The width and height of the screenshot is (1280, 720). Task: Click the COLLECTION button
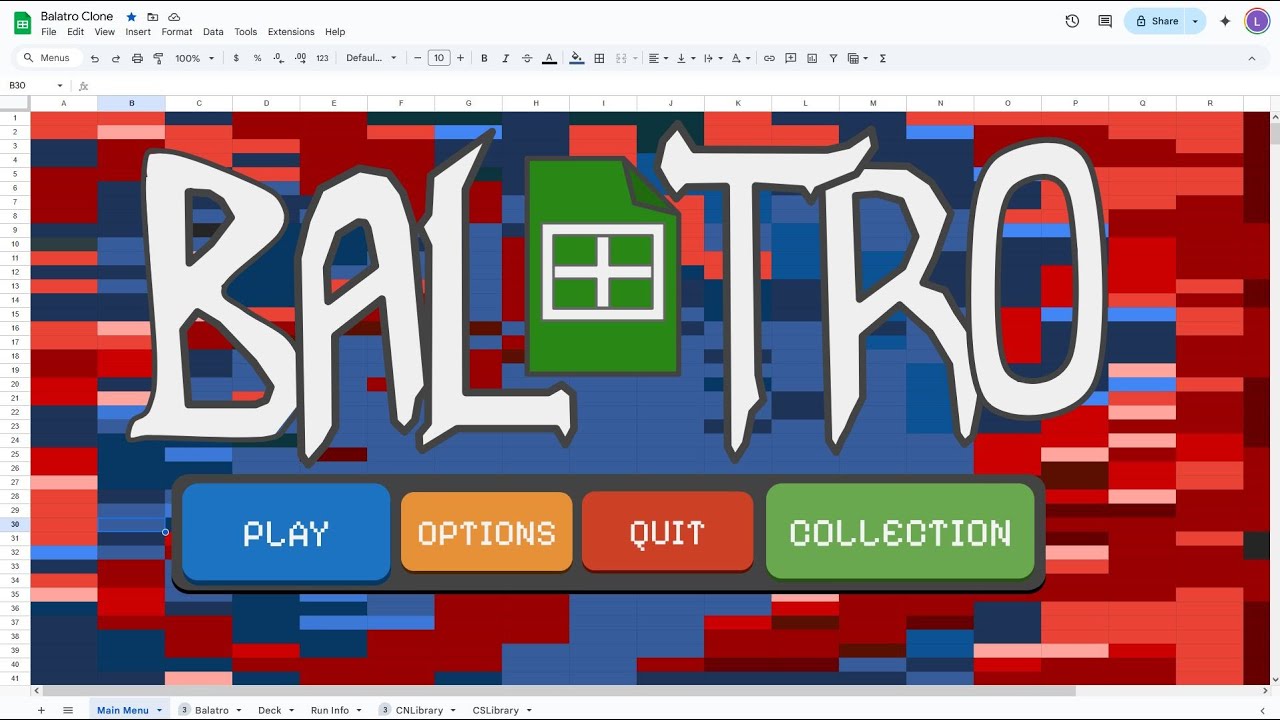pos(900,532)
